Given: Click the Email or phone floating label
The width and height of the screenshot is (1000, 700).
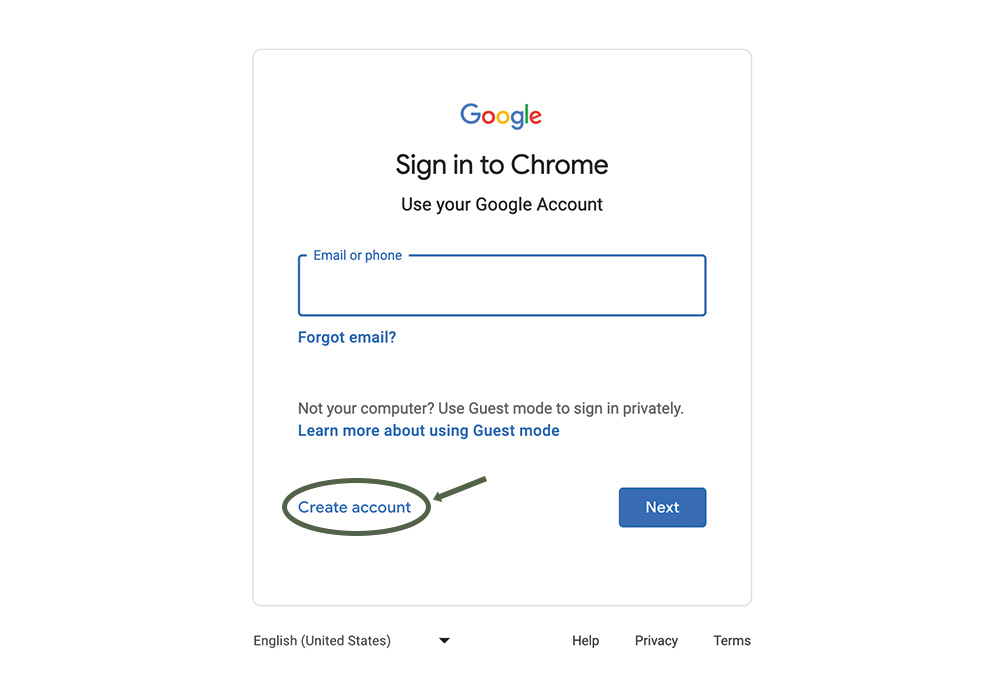Looking at the screenshot, I should pyautogui.click(x=357, y=256).
